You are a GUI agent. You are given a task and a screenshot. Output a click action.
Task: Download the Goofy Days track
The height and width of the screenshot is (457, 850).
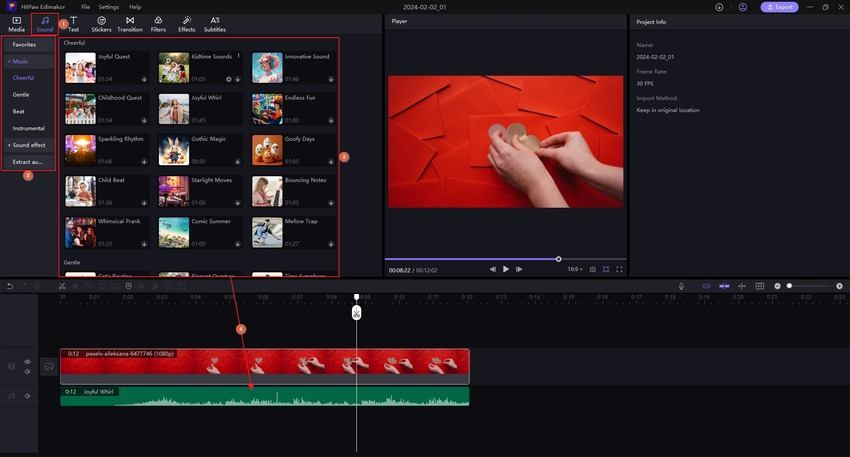coord(331,162)
